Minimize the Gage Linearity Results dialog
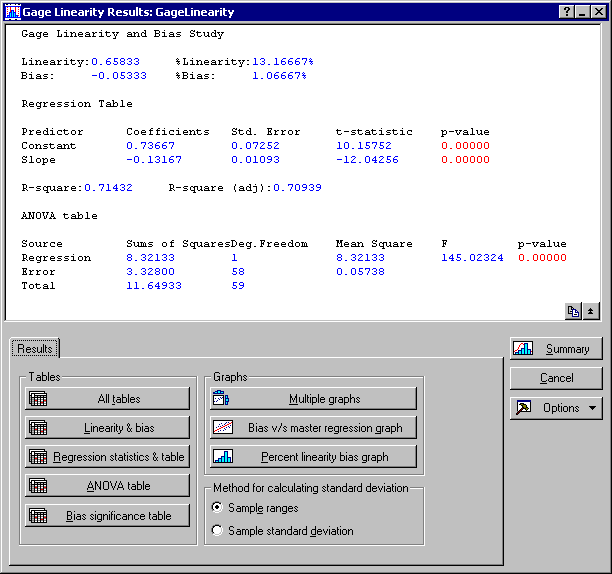This screenshot has width=612, height=574. click(x=582, y=12)
